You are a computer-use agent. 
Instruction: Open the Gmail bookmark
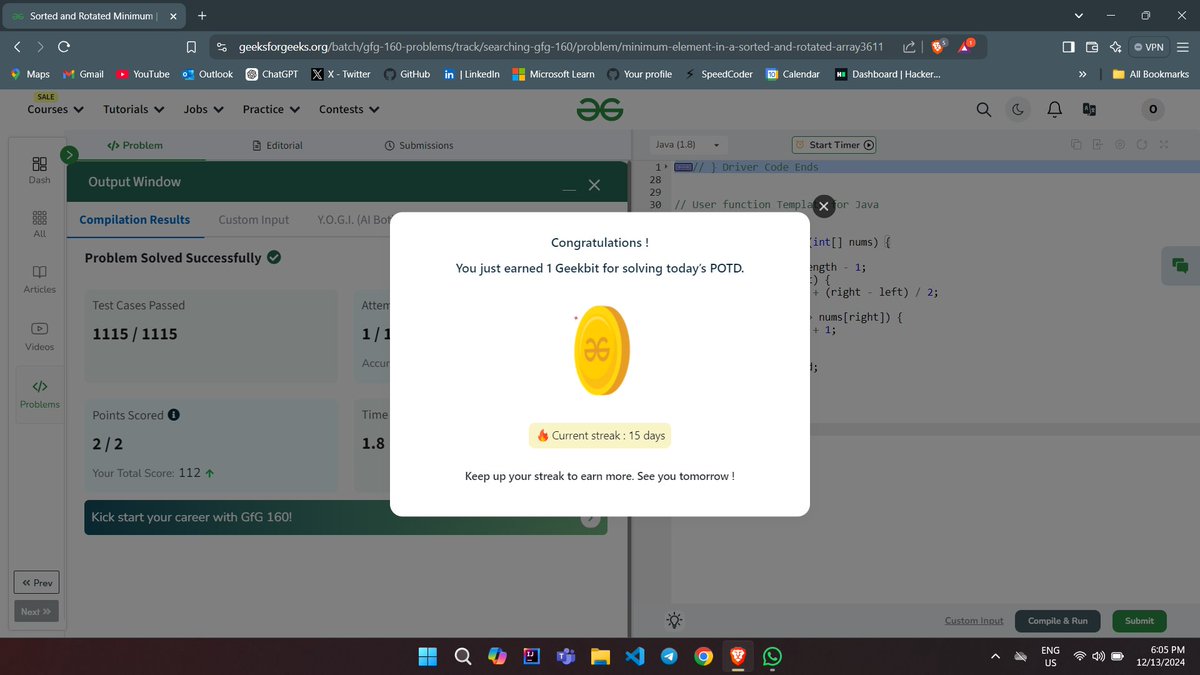[83, 74]
